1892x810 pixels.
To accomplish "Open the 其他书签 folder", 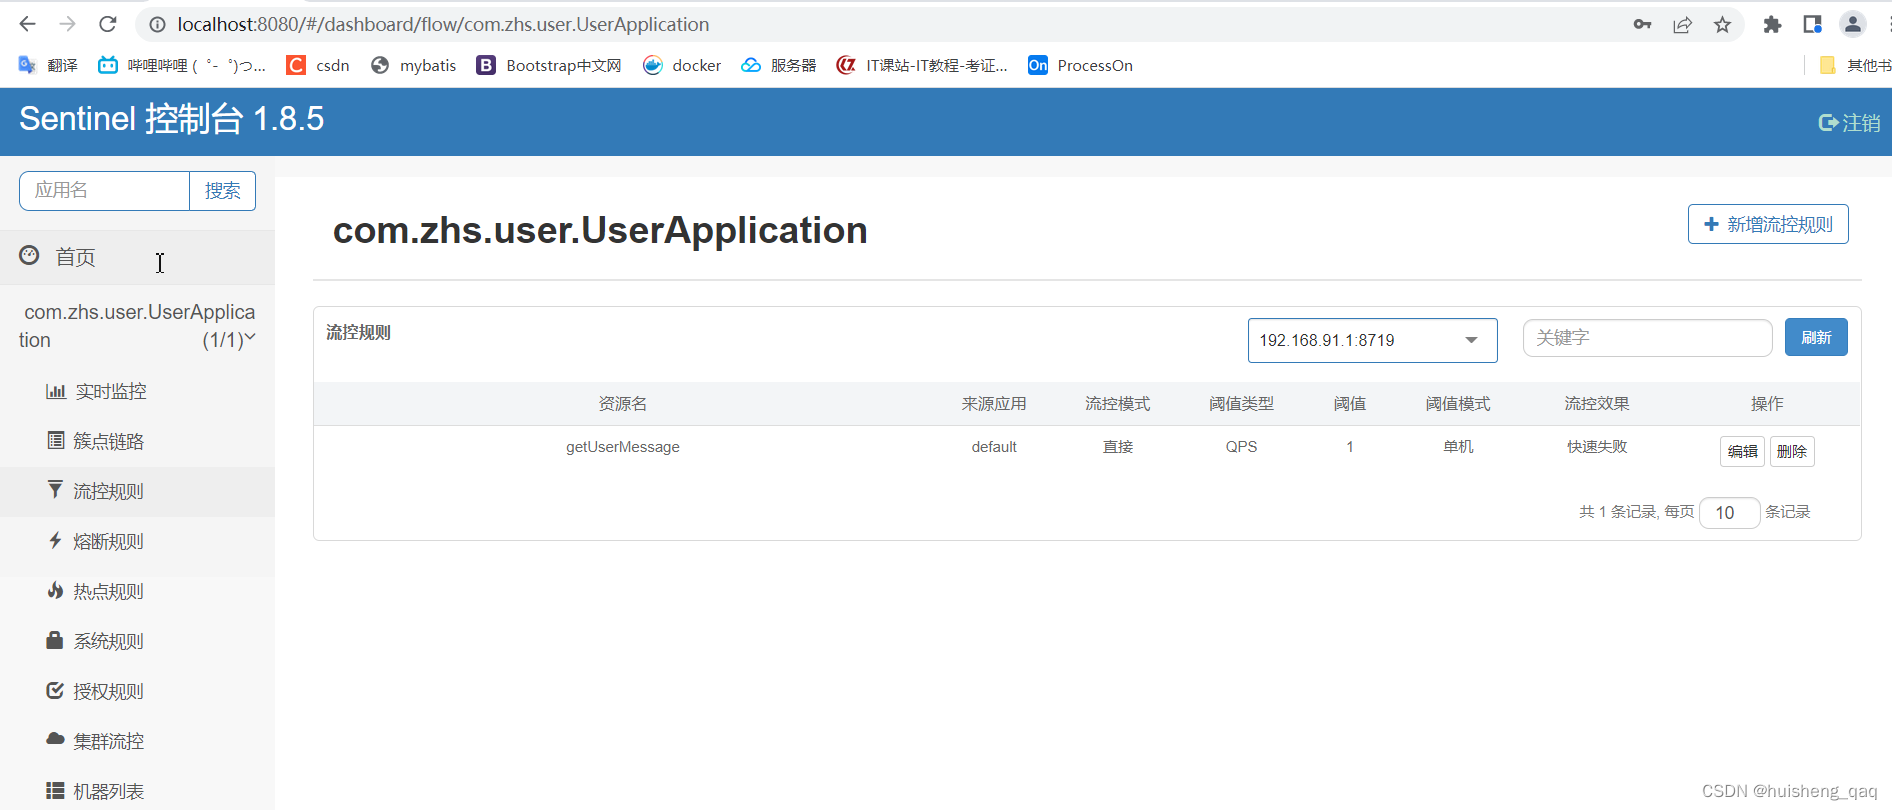I will (x=1855, y=65).
